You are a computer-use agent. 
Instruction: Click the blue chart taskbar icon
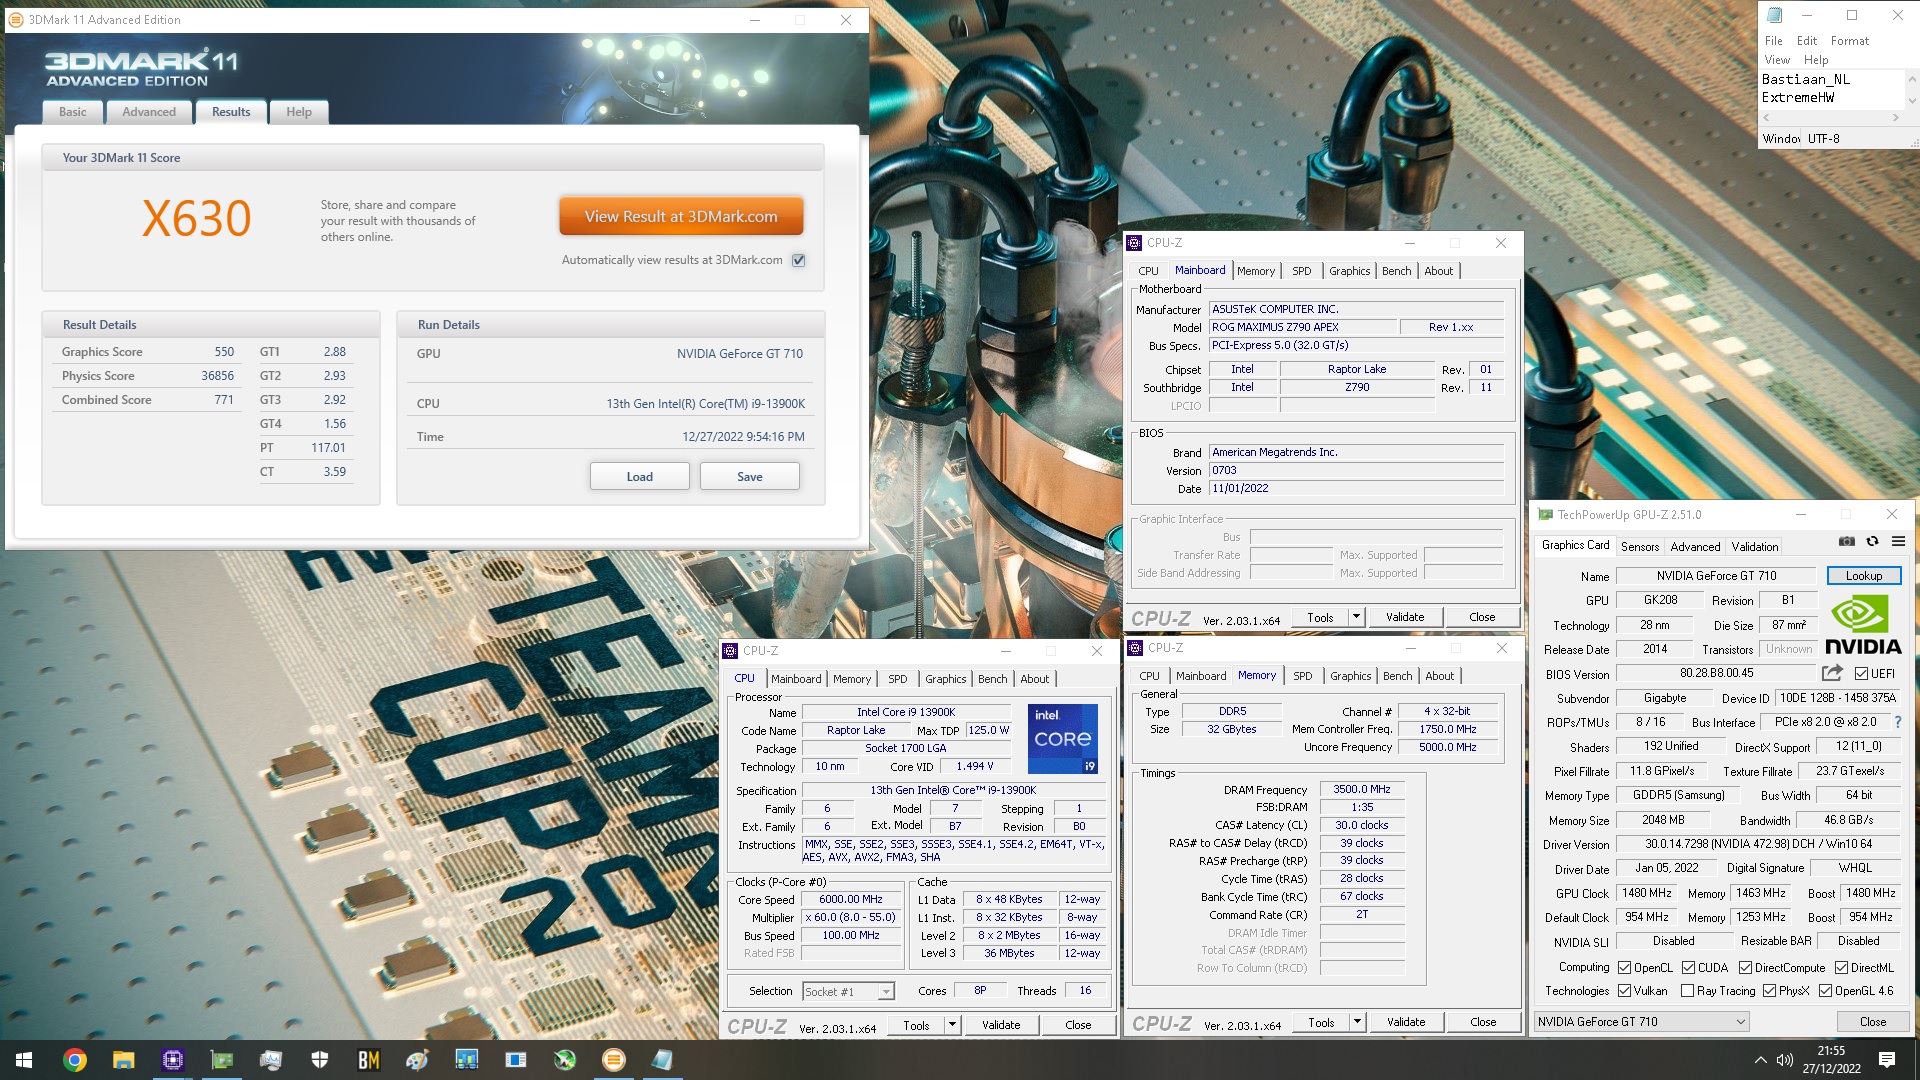467,1060
